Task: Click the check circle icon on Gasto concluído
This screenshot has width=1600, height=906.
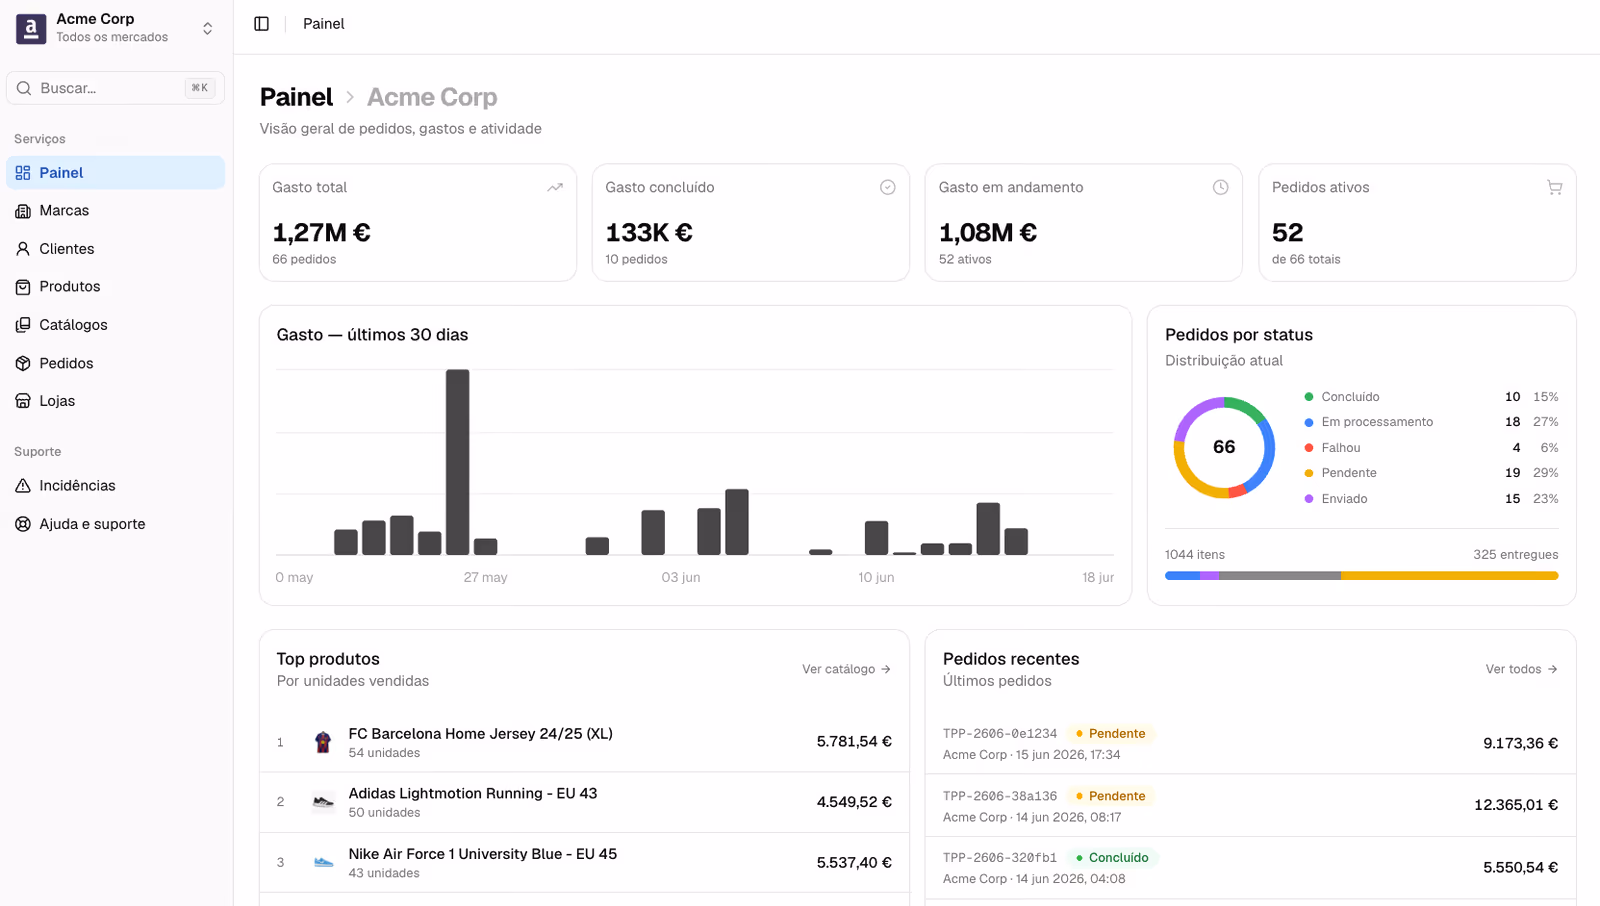Action: pos(888,187)
